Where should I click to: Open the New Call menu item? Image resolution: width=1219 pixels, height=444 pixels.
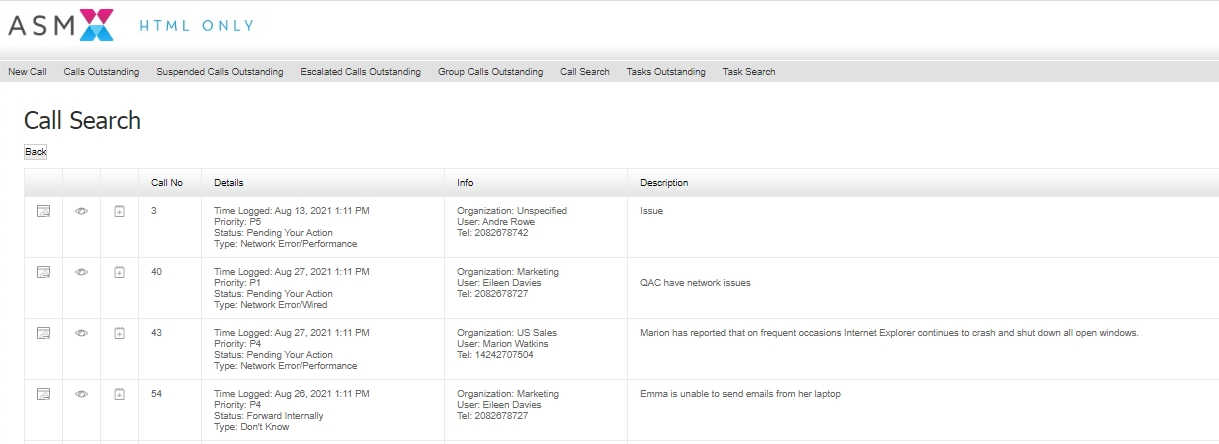coord(27,72)
